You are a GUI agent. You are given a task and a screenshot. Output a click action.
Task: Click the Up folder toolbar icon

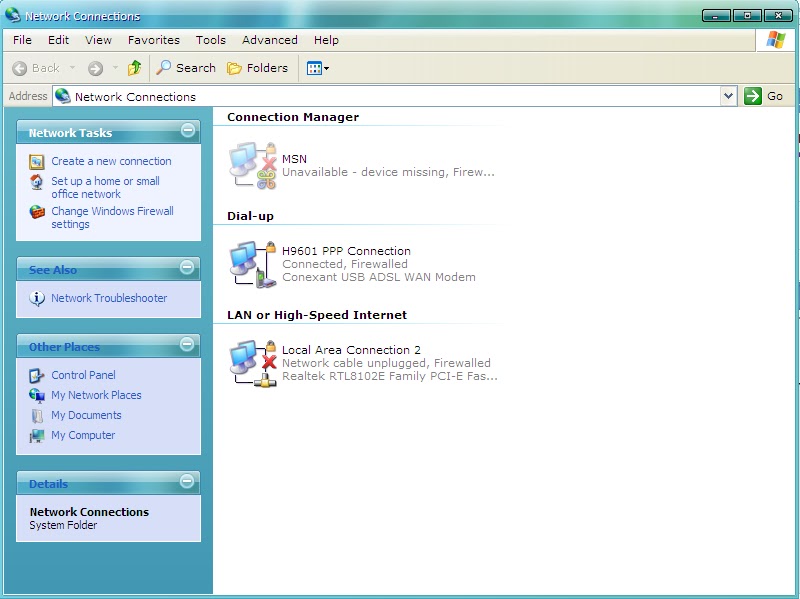134,68
